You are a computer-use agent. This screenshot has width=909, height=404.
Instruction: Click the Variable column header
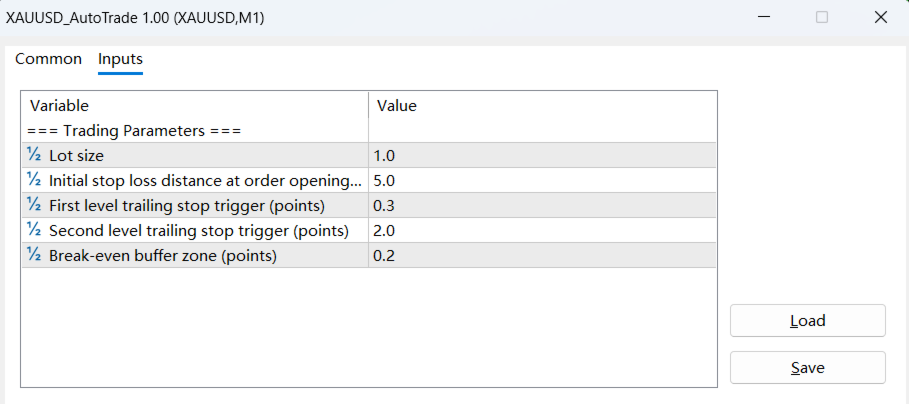point(195,105)
